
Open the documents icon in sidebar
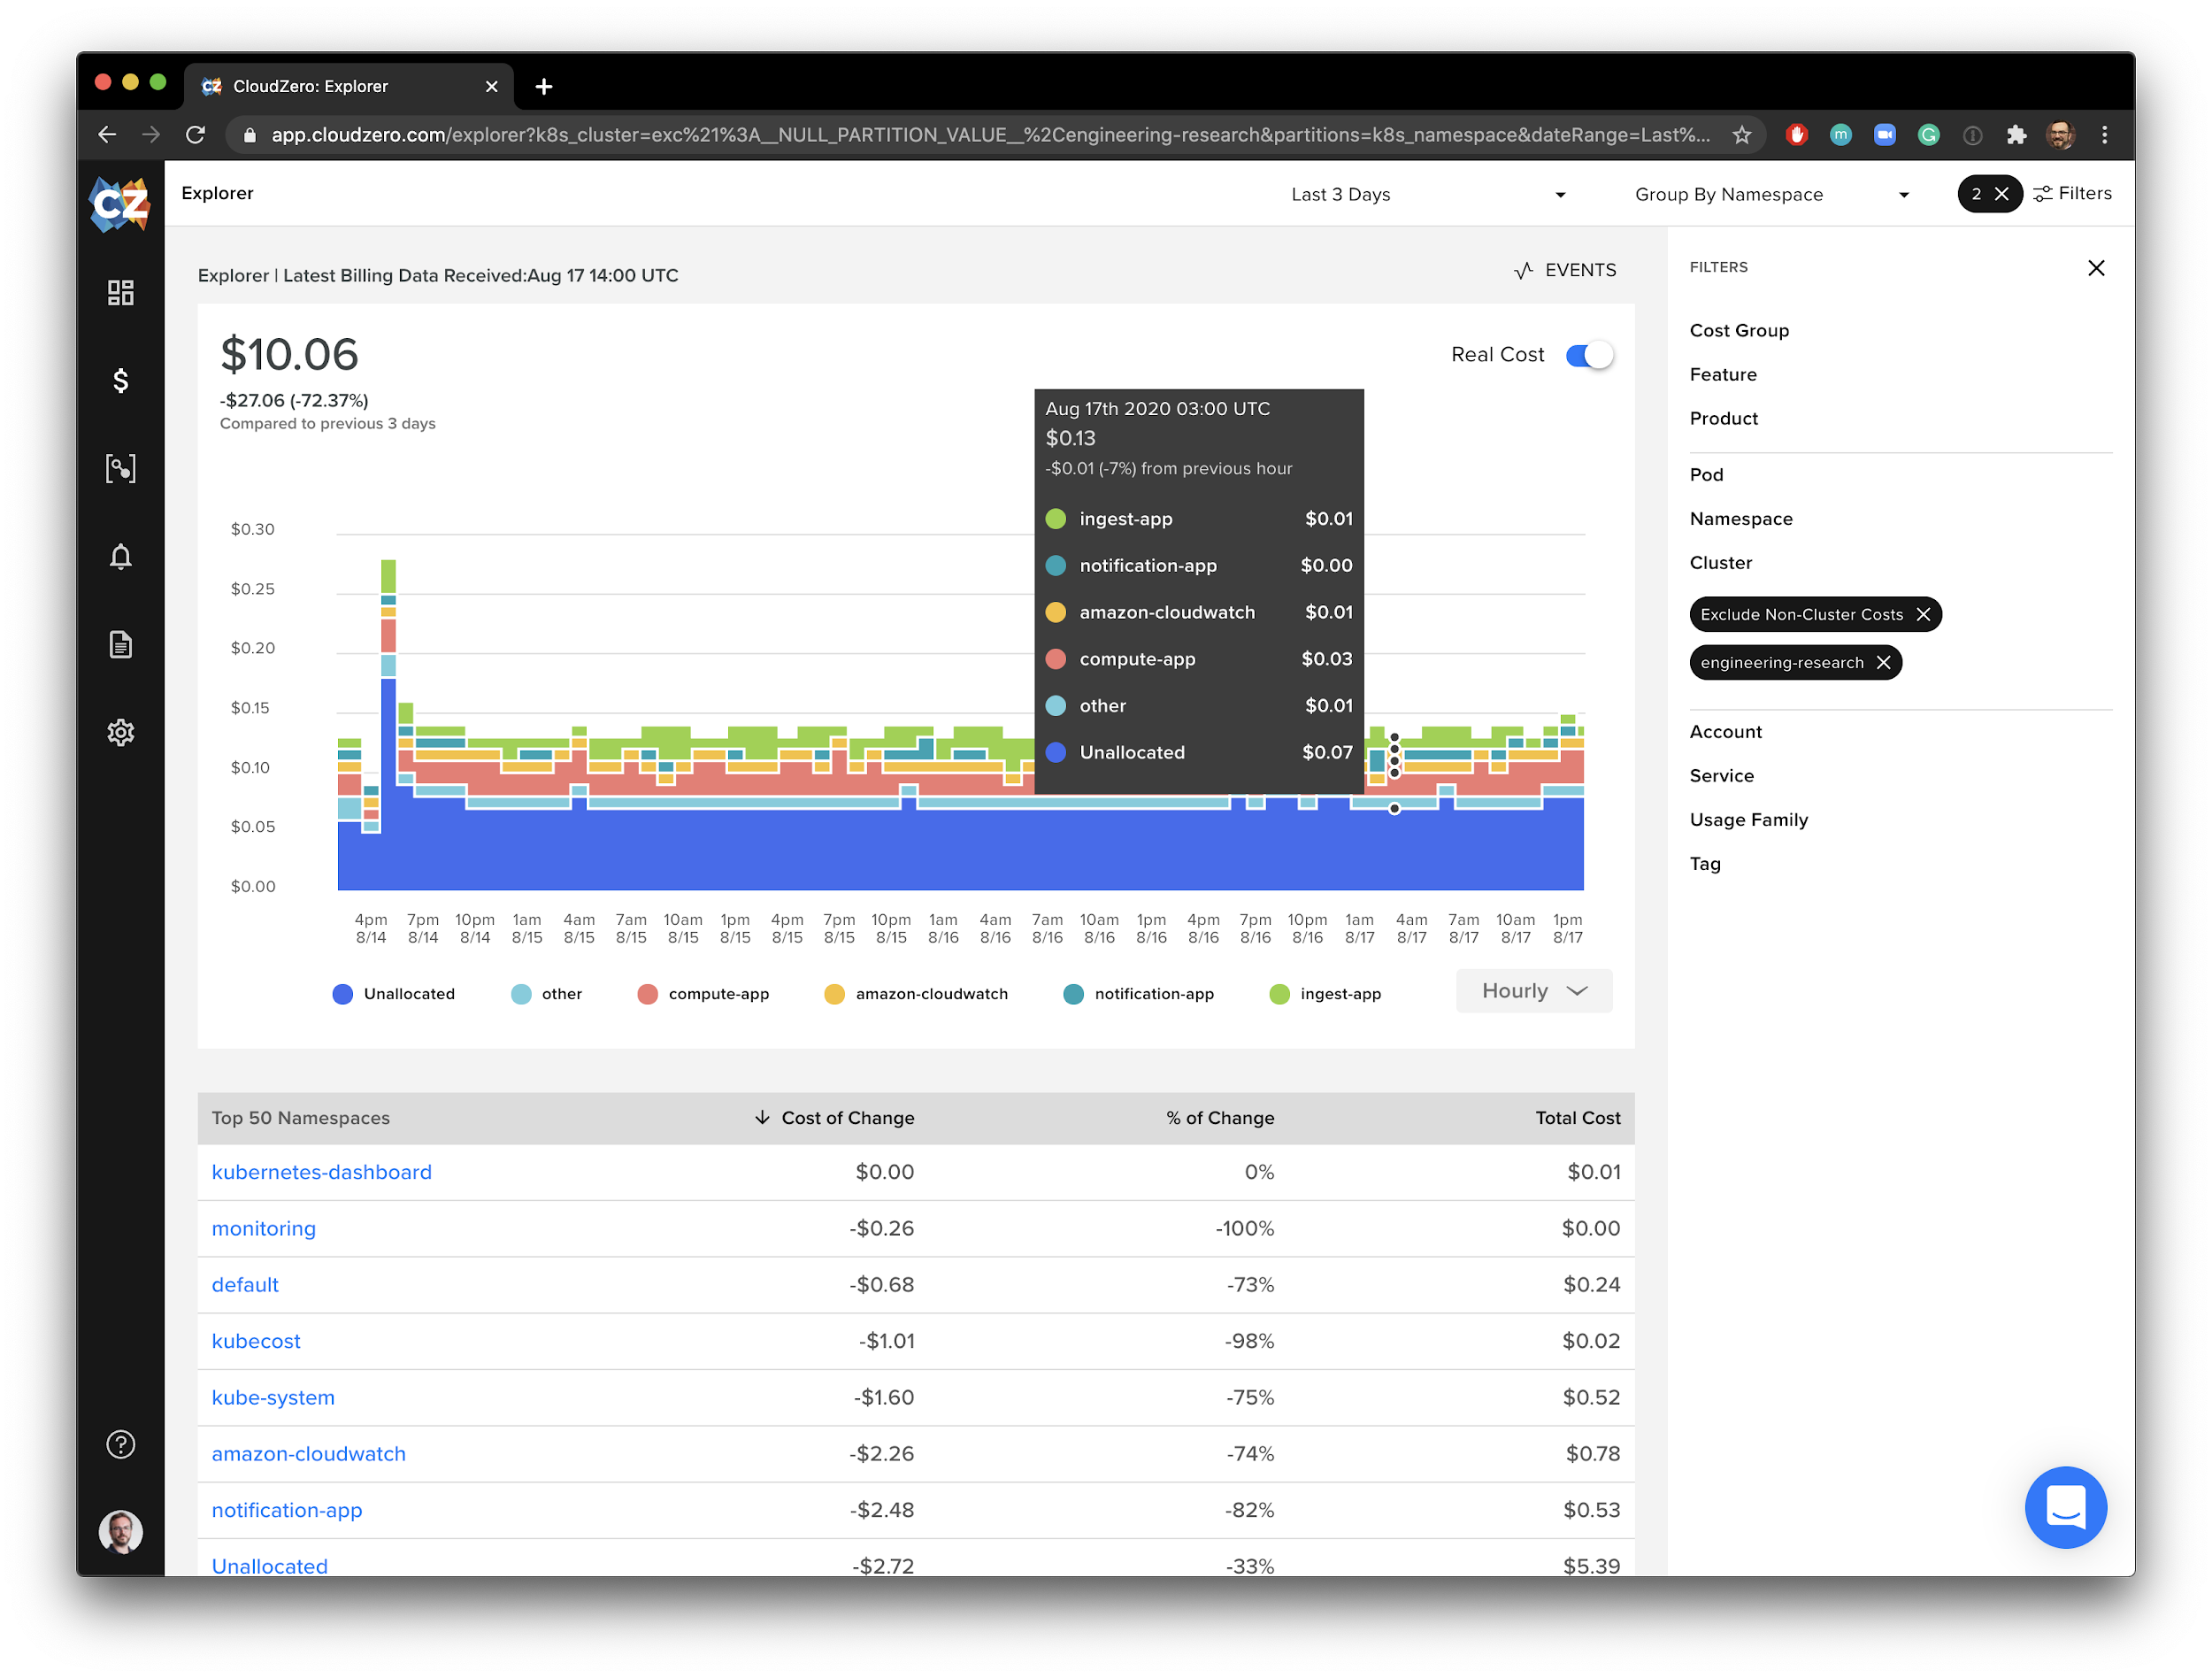click(x=120, y=645)
